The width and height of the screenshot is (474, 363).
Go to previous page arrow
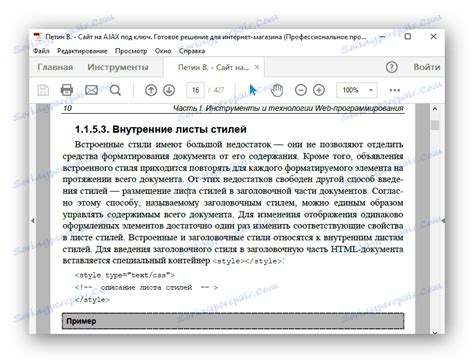click(151, 90)
